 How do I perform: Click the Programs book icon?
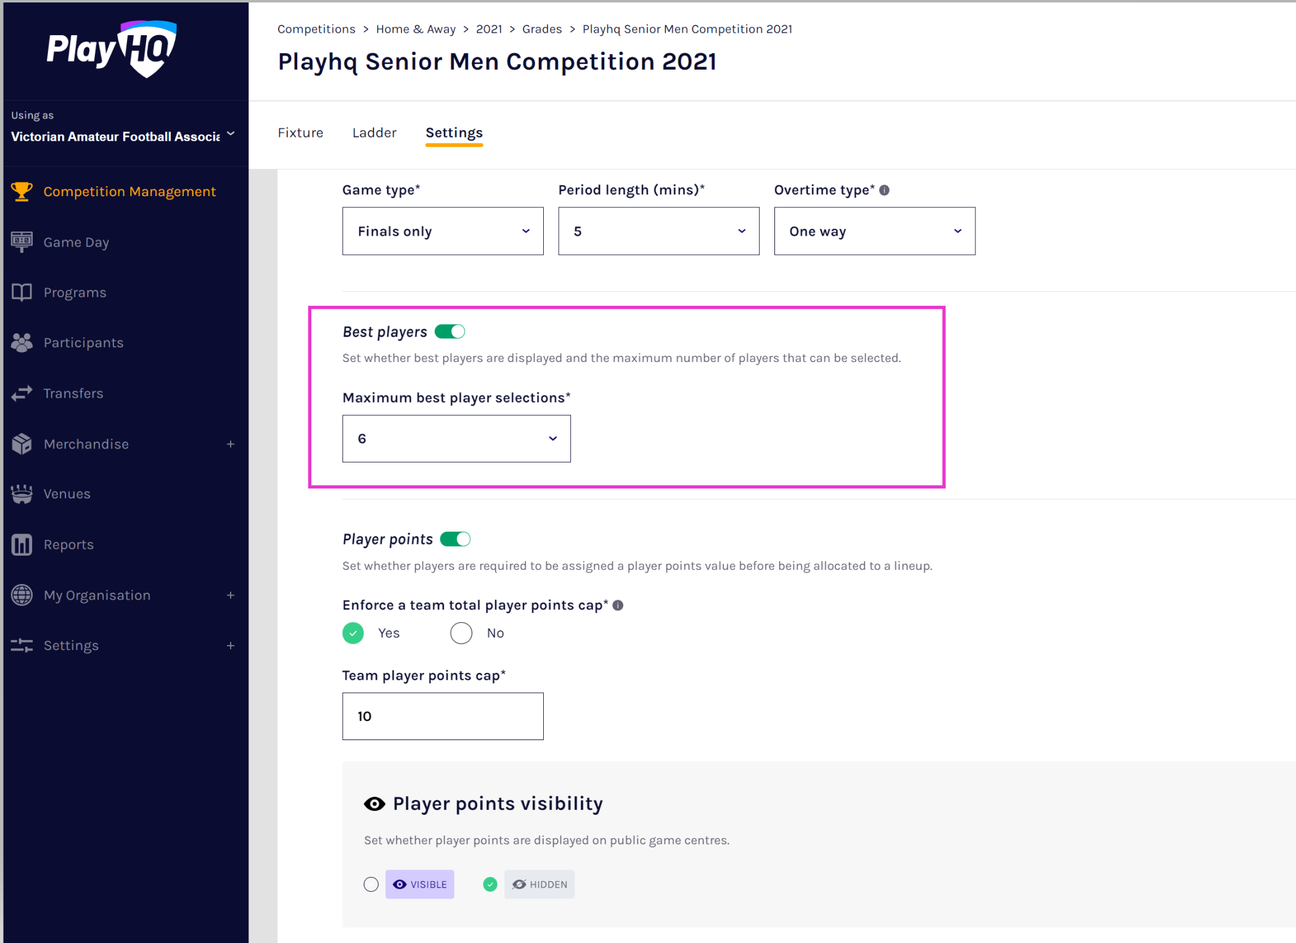[22, 292]
